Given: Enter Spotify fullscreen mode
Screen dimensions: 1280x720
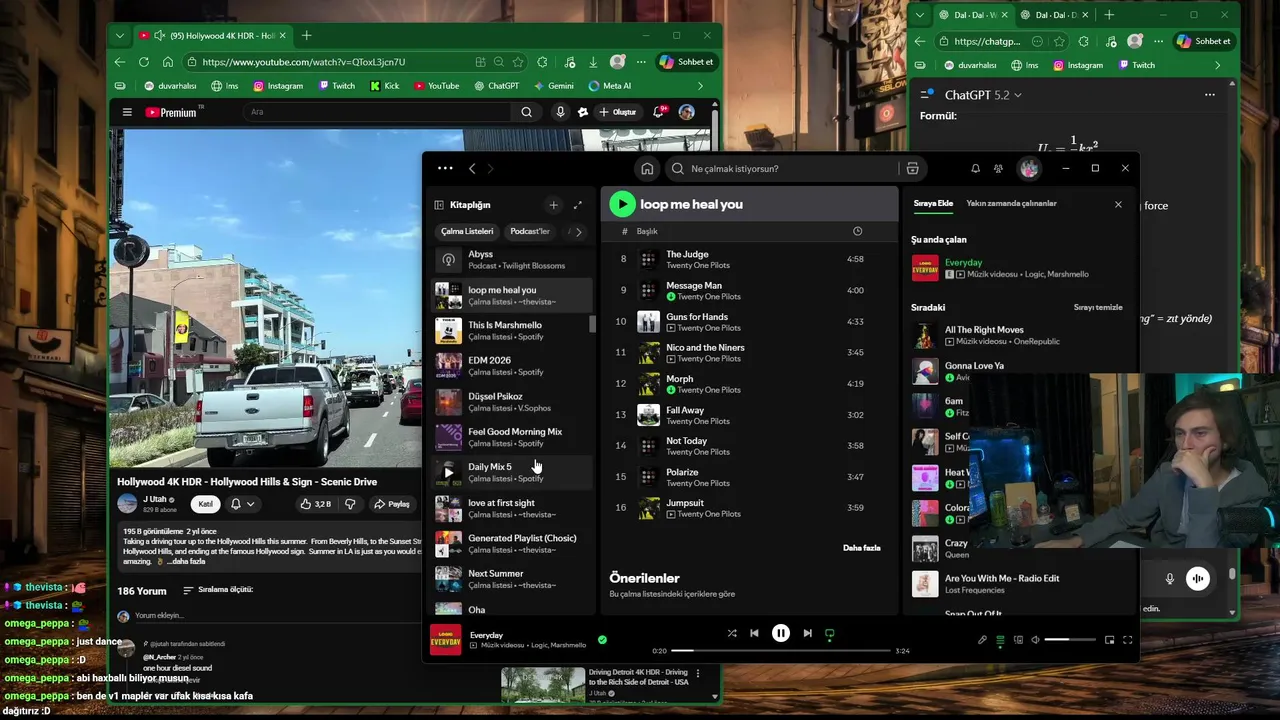Looking at the screenshot, I should point(1127,640).
